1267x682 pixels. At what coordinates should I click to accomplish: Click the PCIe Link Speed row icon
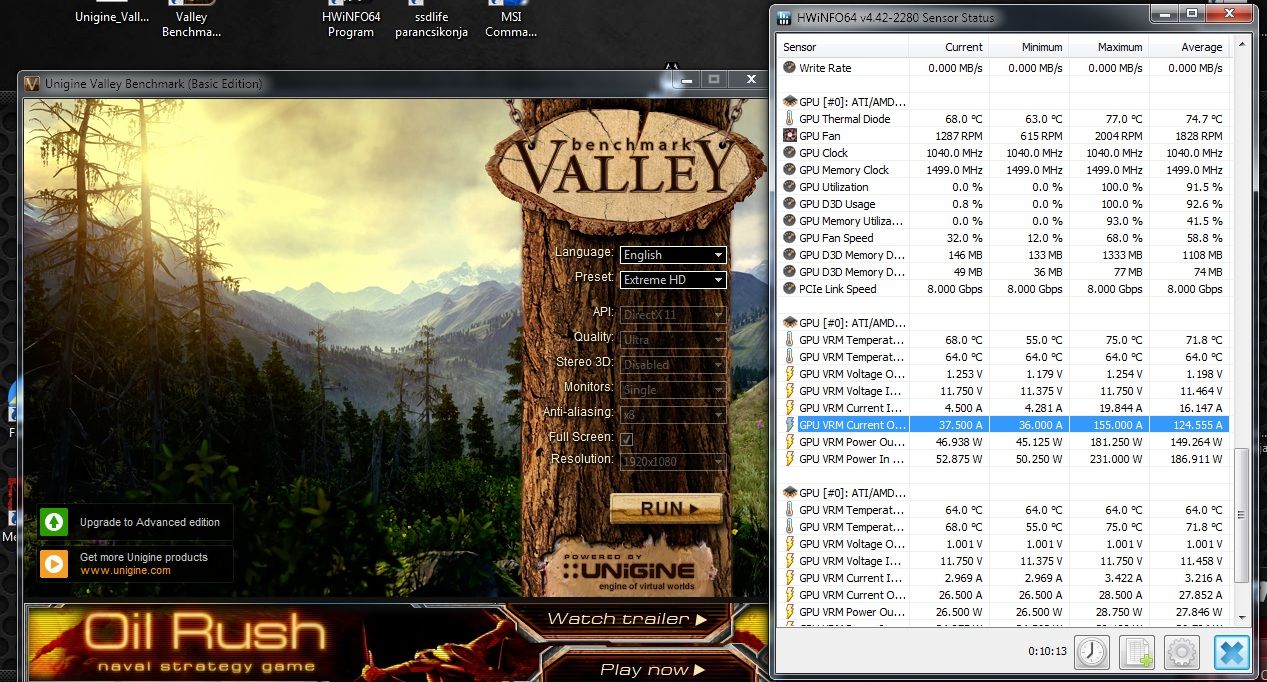[x=789, y=289]
